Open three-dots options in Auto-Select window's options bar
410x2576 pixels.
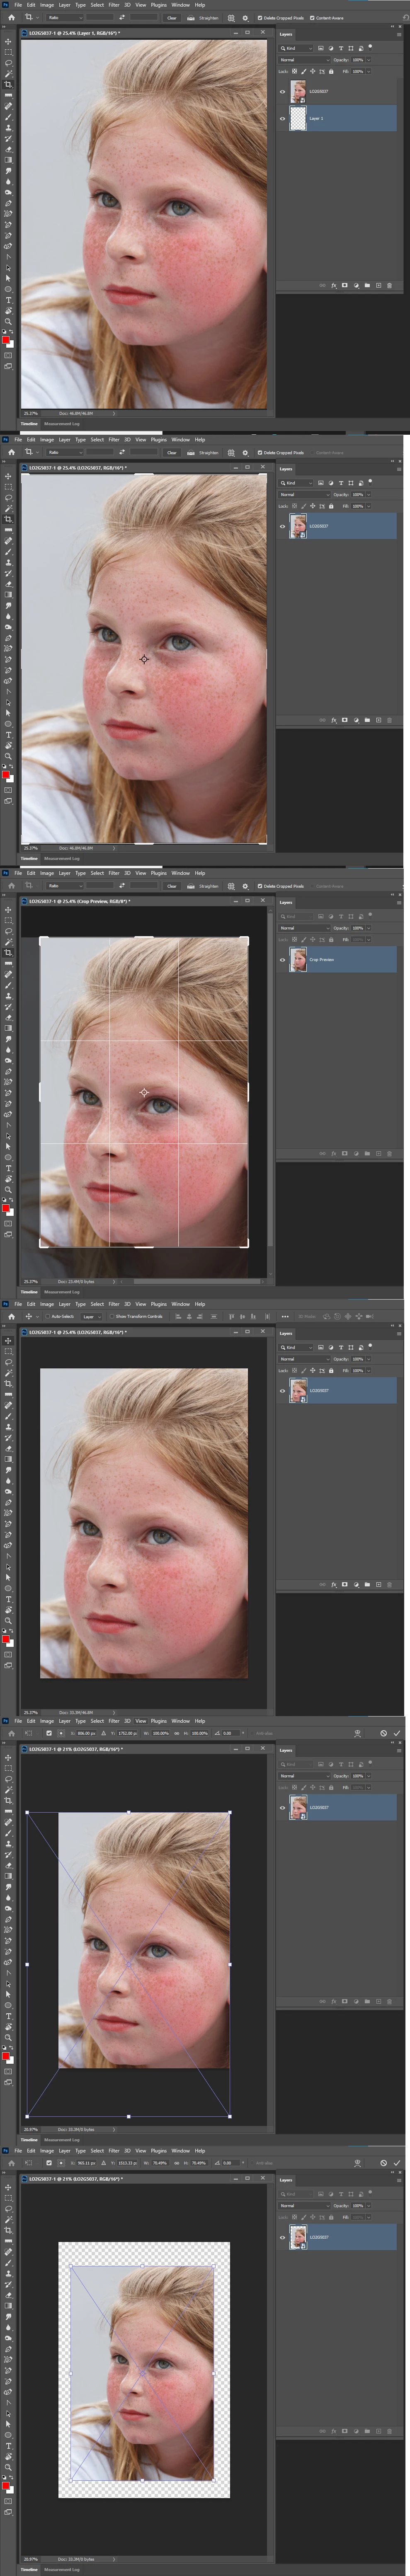285,1316
